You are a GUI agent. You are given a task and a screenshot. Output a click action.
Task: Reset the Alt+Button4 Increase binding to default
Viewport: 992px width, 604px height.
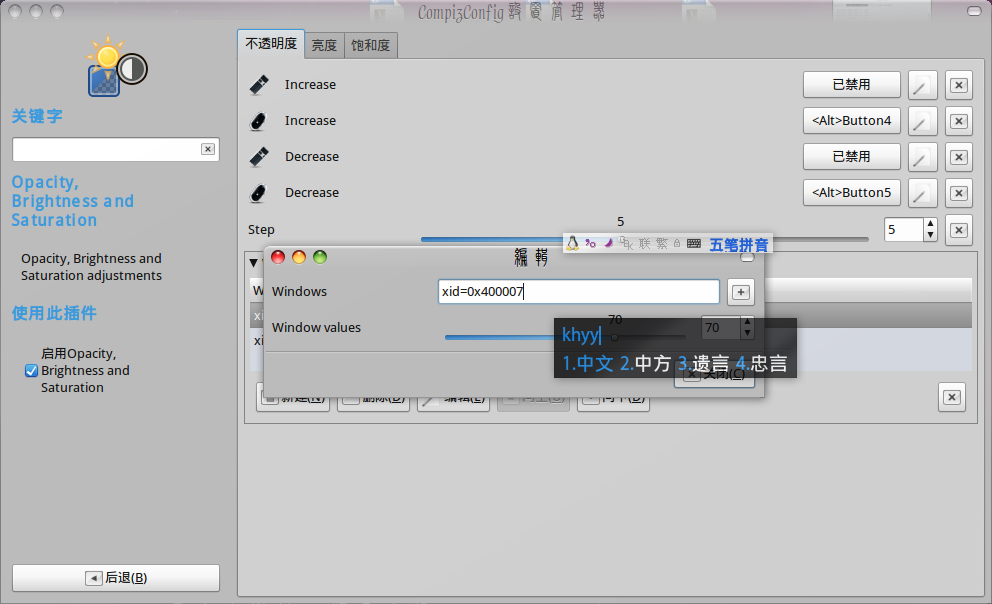pos(959,121)
